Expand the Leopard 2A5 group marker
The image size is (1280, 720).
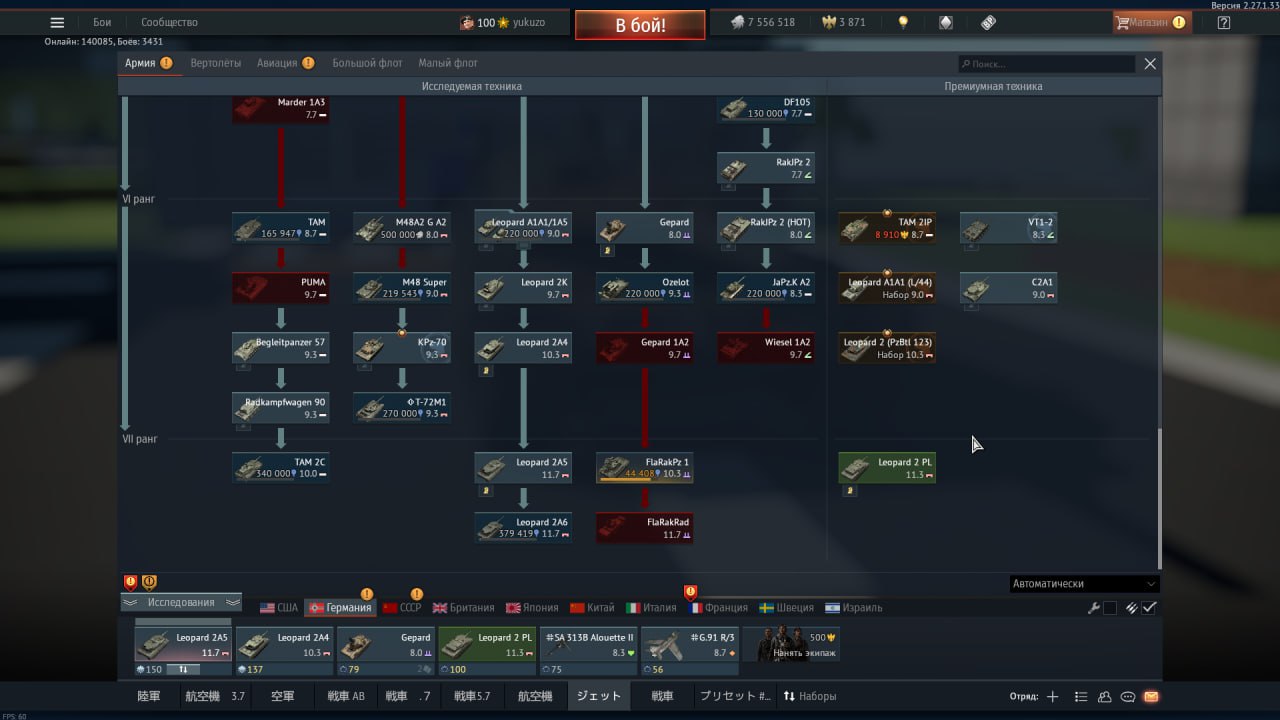click(x=487, y=491)
